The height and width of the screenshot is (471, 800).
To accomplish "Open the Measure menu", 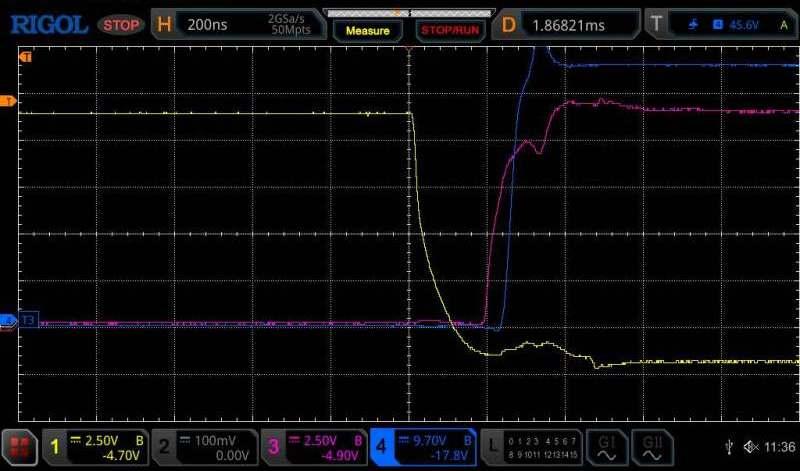I will 367,31.
